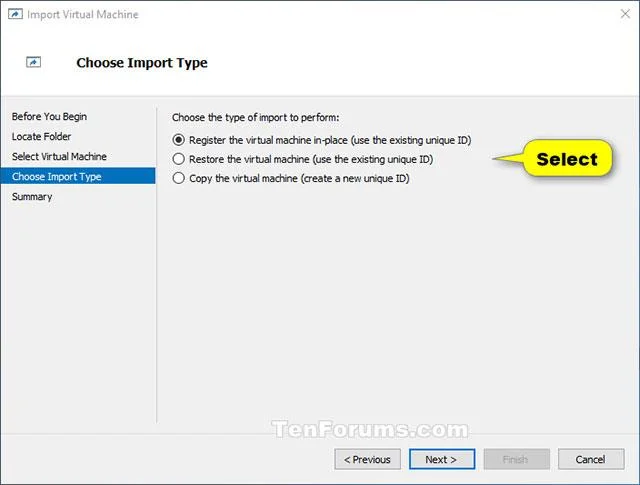Continue with the Next button
Screen dimensions: 640x485
(442, 459)
